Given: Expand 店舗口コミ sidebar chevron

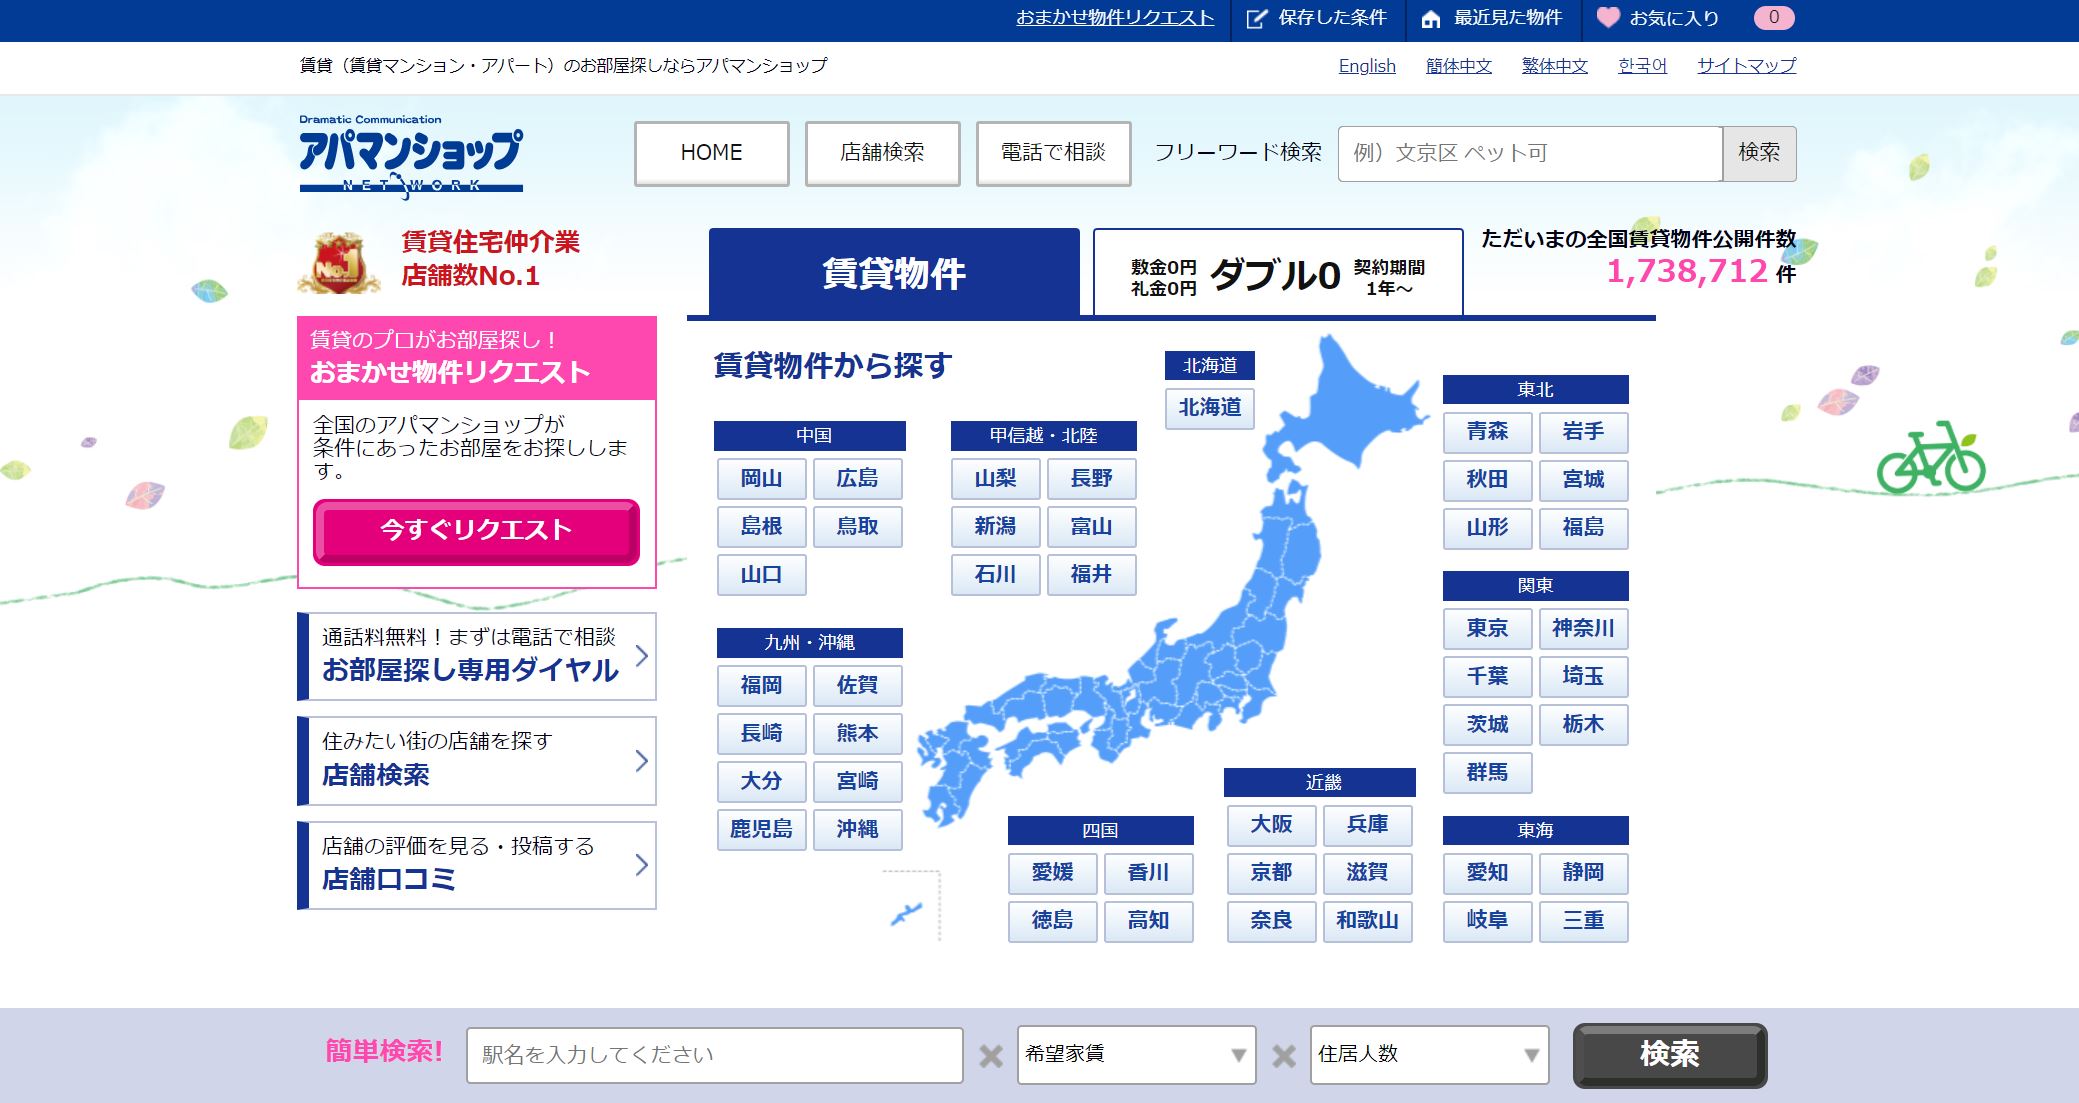Looking at the screenshot, I should point(642,865).
